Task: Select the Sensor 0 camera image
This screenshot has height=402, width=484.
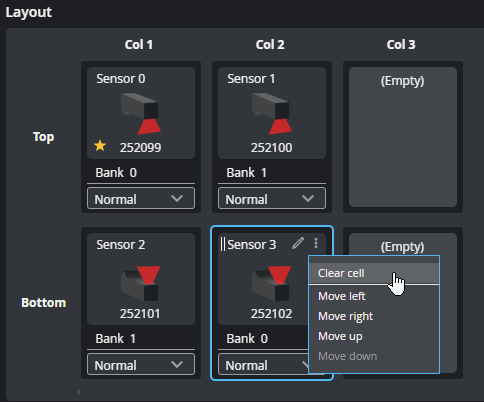Action: point(141,114)
